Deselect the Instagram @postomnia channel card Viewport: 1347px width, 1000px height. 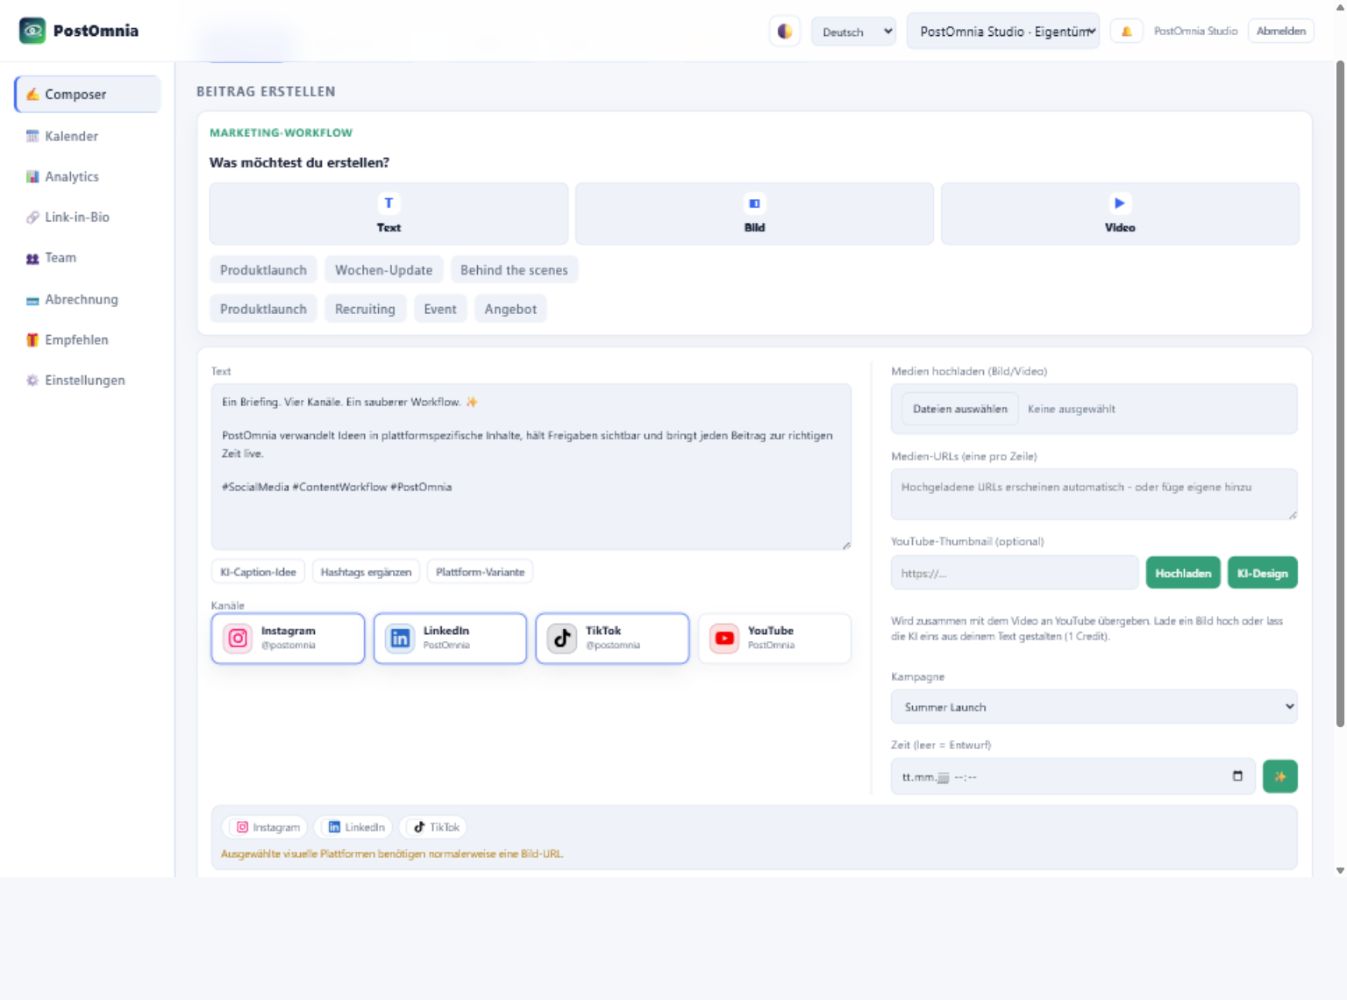[288, 638]
